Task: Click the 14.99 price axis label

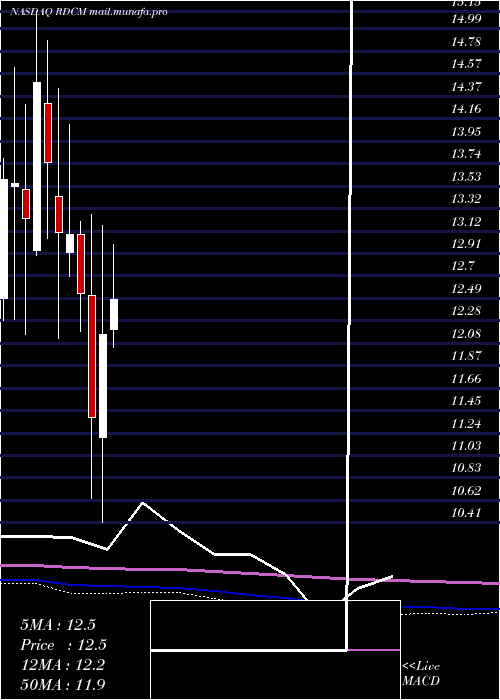Action: point(466,19)
